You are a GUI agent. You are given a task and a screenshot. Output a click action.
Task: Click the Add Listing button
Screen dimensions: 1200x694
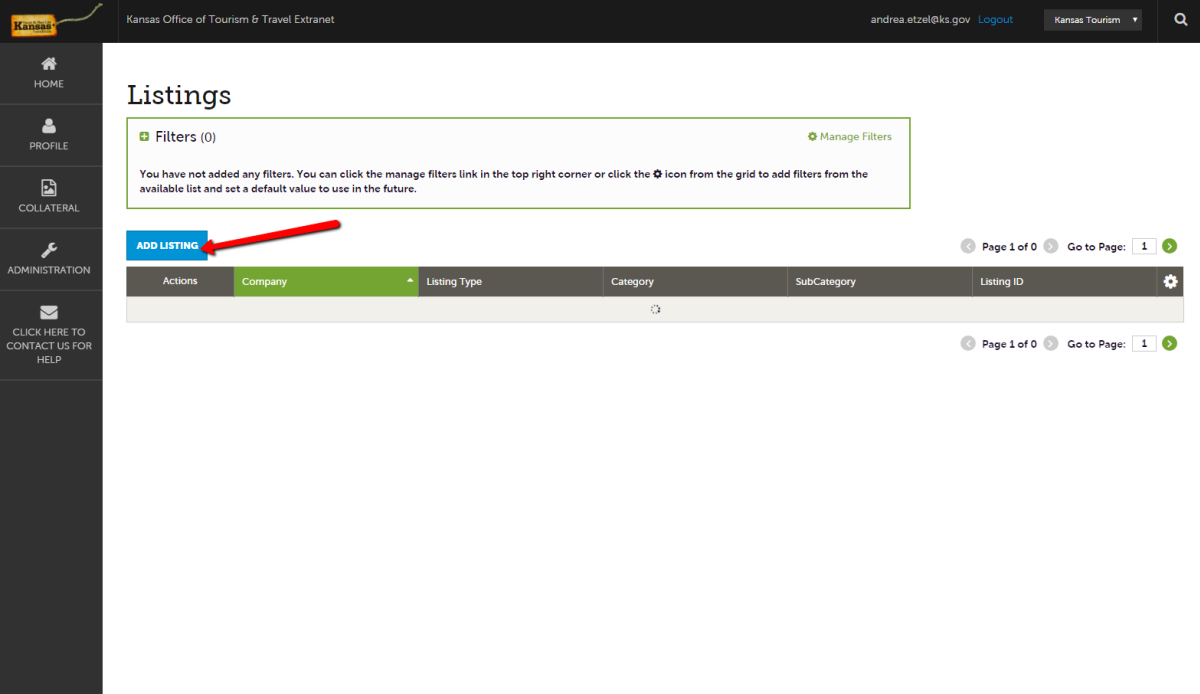point(167,246)
